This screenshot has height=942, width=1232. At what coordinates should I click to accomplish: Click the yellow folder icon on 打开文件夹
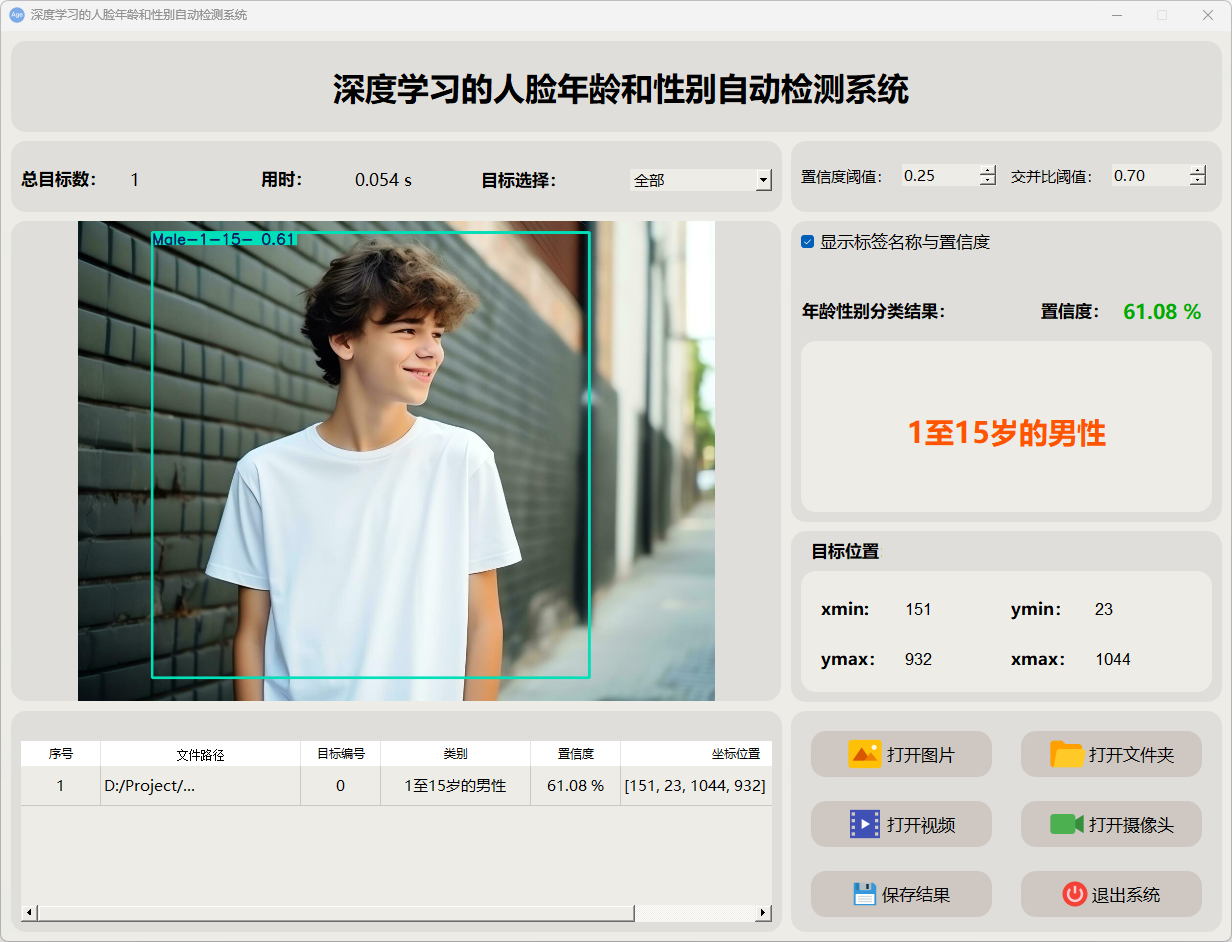click(x=1067, y=754)
